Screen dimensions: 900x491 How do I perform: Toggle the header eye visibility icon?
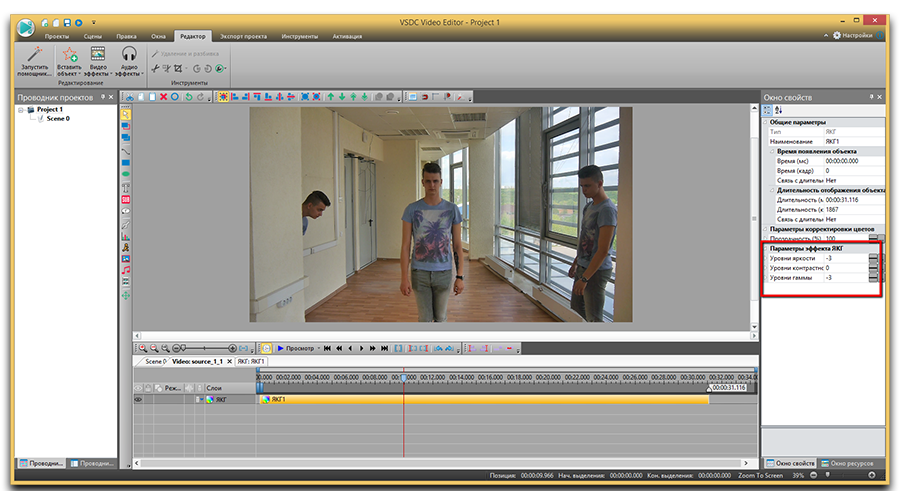(x=139, y=388)
